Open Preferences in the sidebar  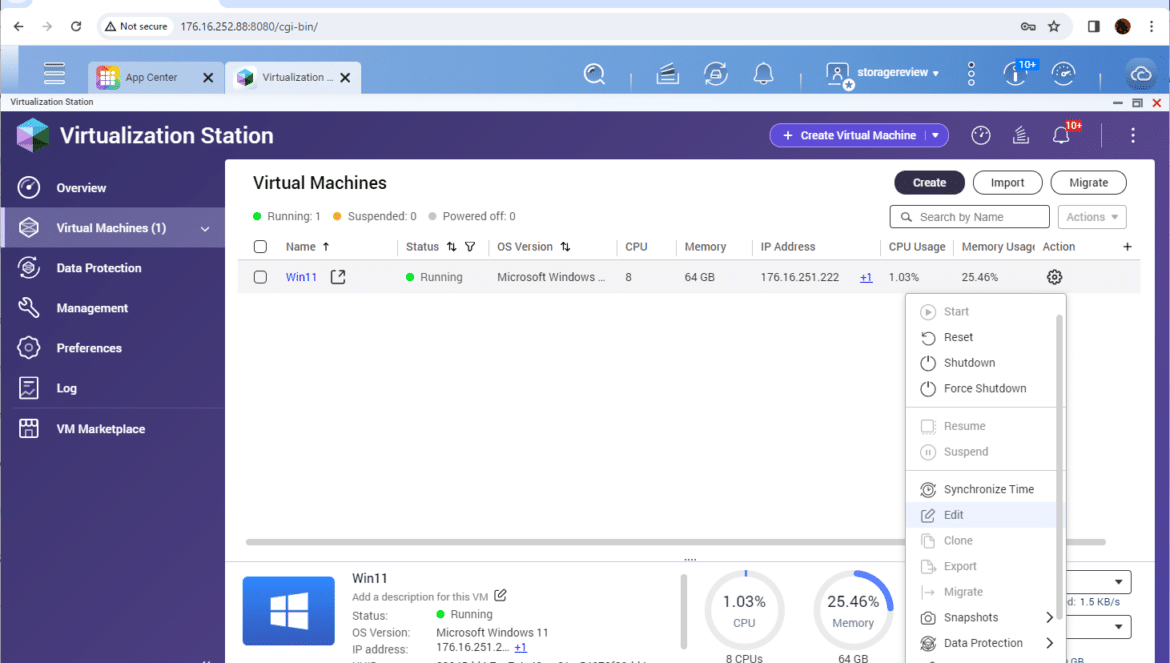(x=113, y=348)
